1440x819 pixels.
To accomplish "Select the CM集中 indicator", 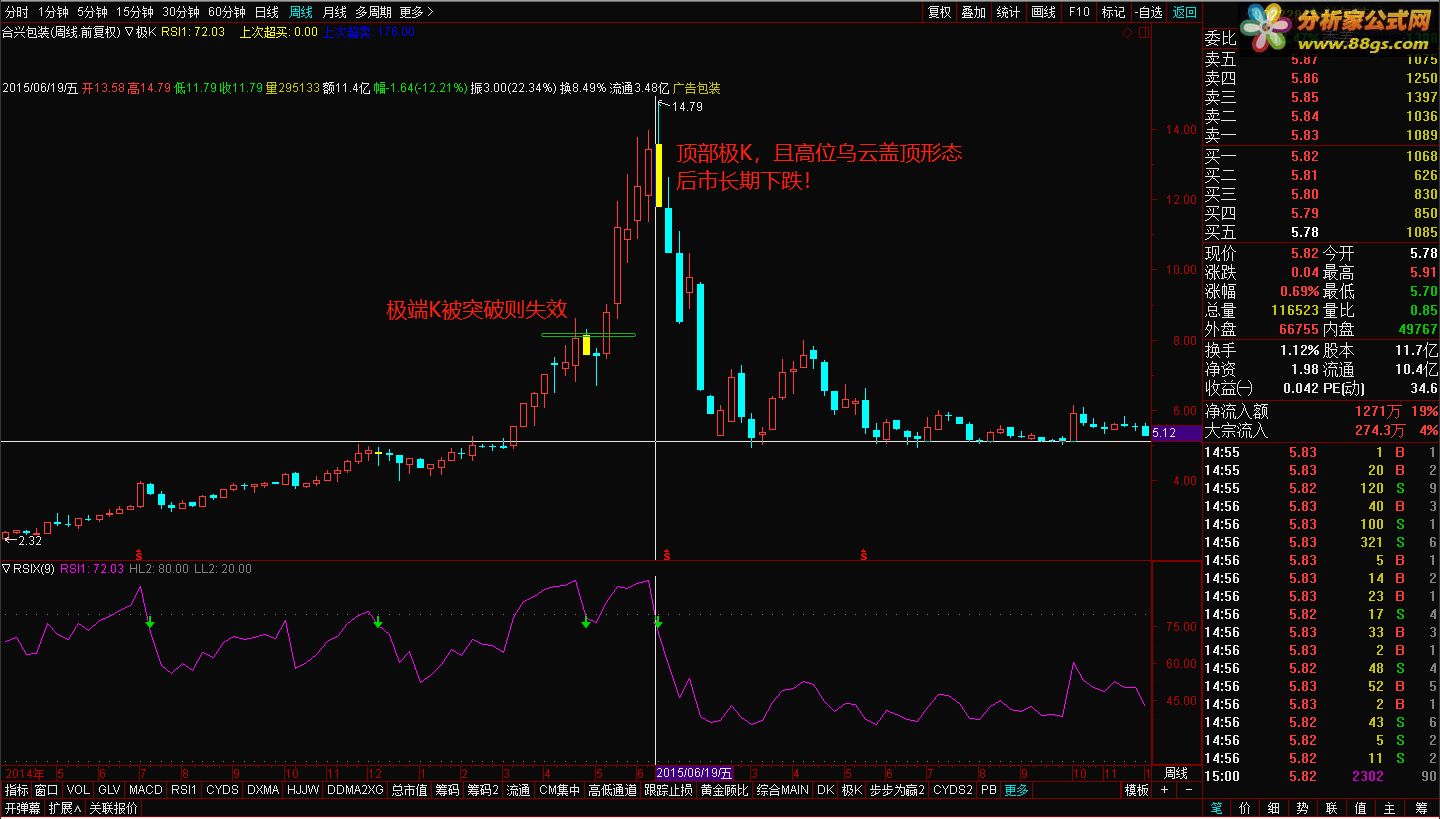I will (x=559, y=790).
